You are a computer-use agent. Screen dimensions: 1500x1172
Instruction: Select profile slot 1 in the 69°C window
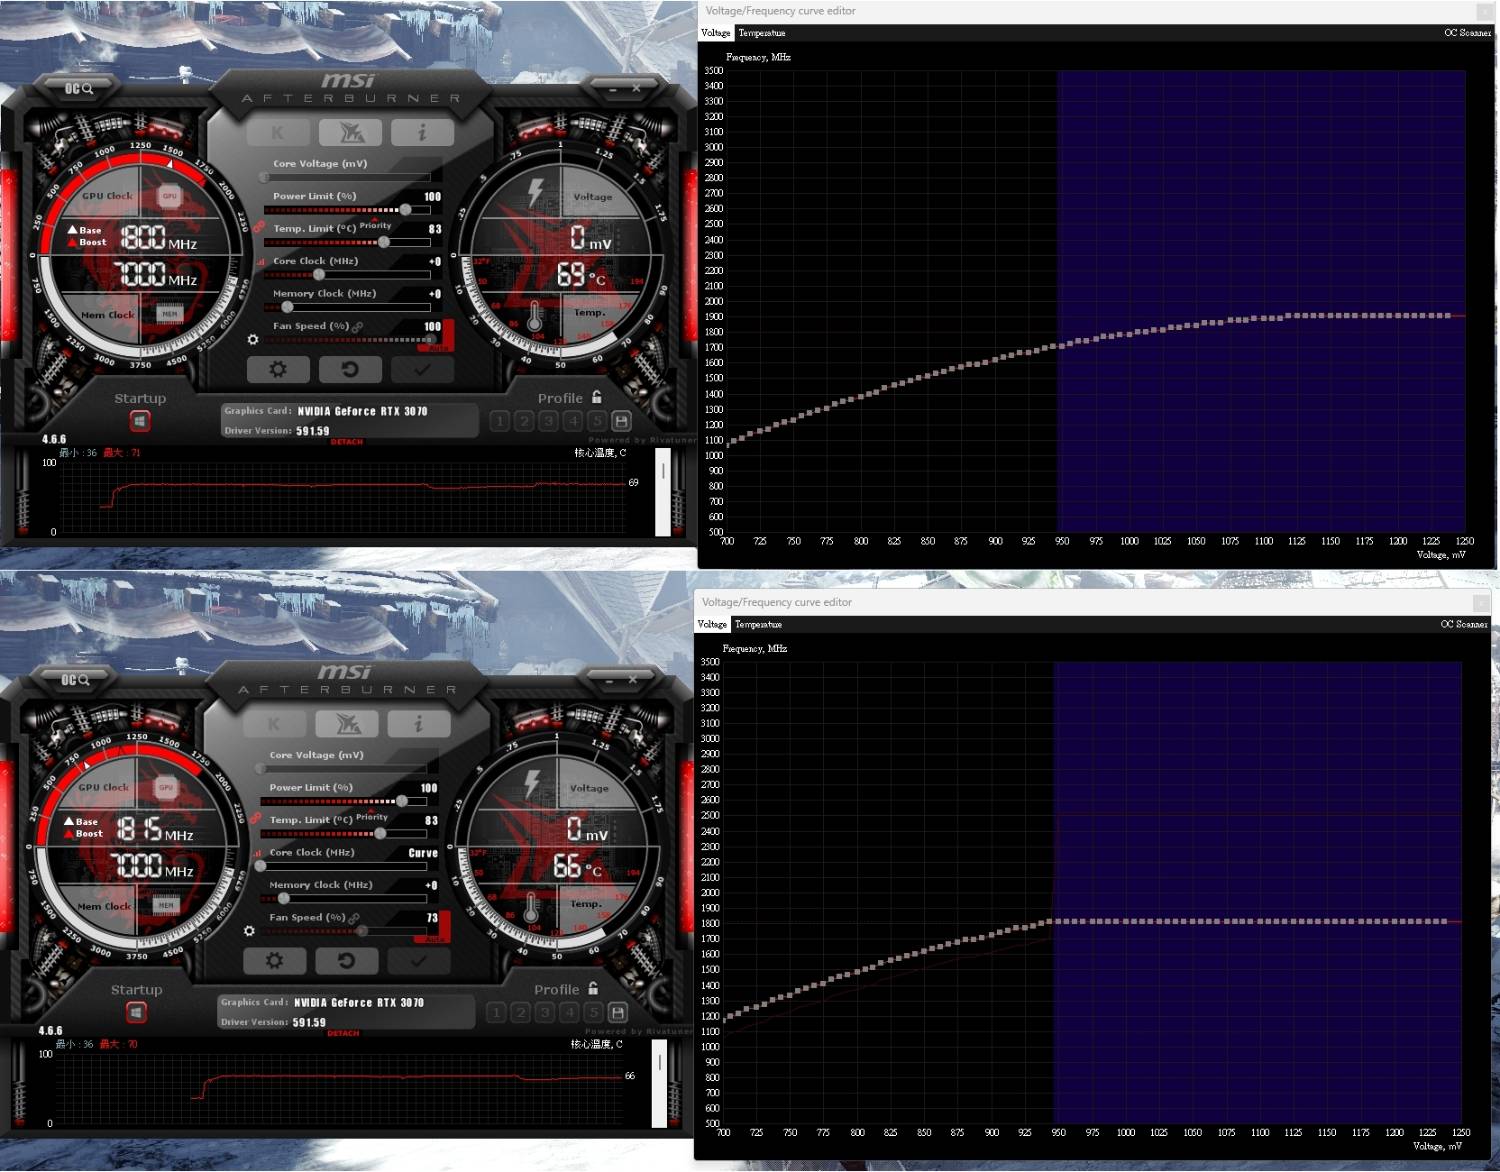tap(500, 421)
